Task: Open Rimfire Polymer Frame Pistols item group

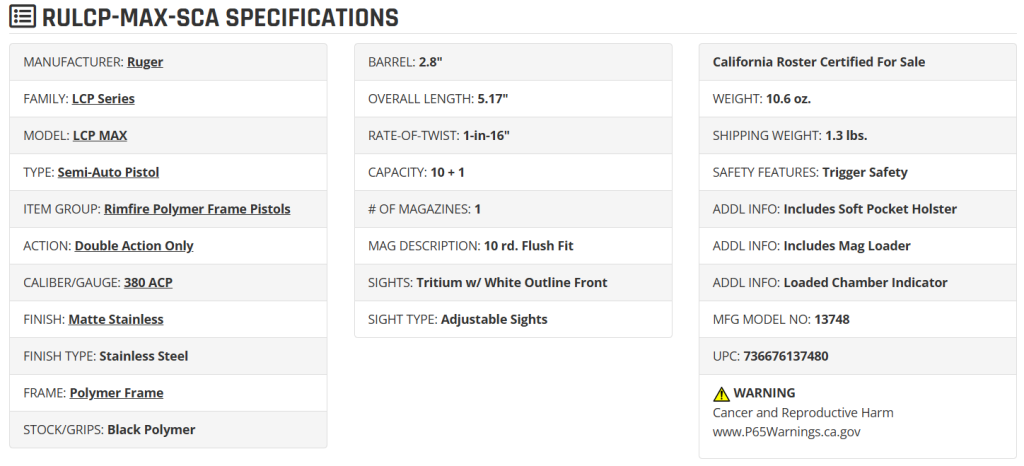Action: point(197,209)
